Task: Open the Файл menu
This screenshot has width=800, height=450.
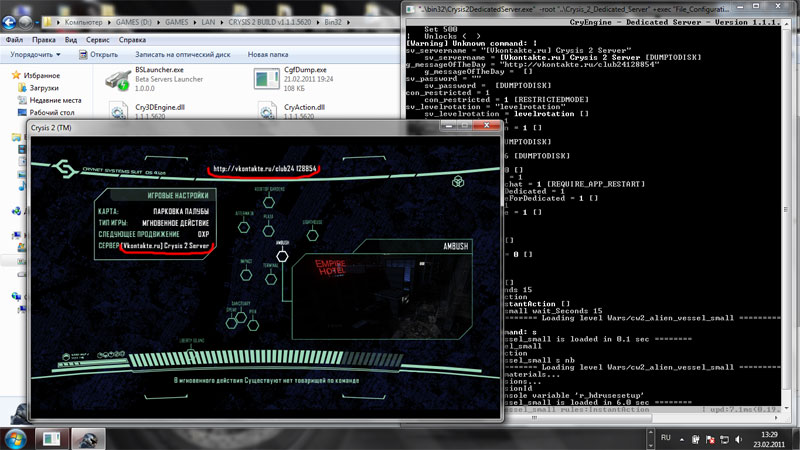Action: pos(16,39)
